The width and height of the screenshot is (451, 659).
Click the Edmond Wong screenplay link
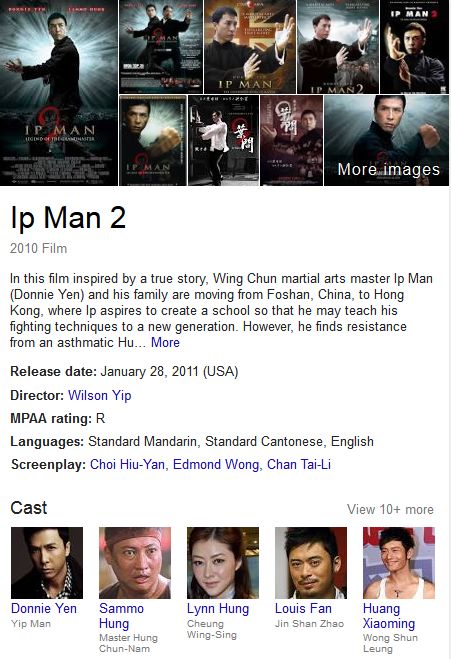pos(216,464)
